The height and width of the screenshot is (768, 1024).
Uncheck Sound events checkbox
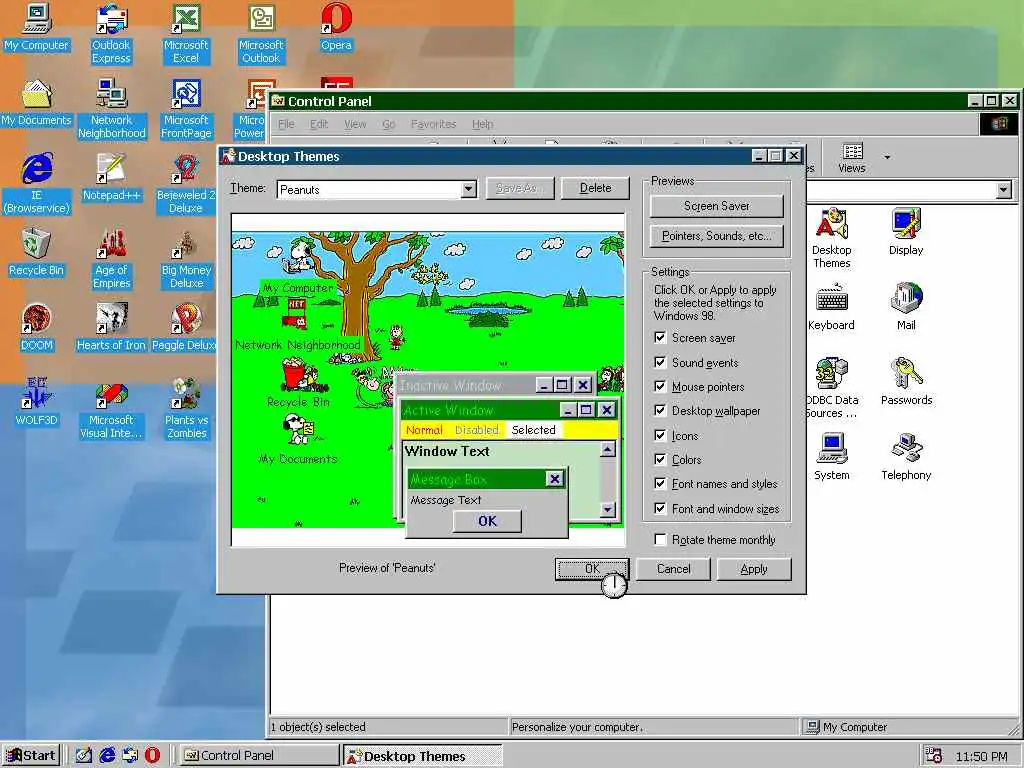click(x=660, y=362)
